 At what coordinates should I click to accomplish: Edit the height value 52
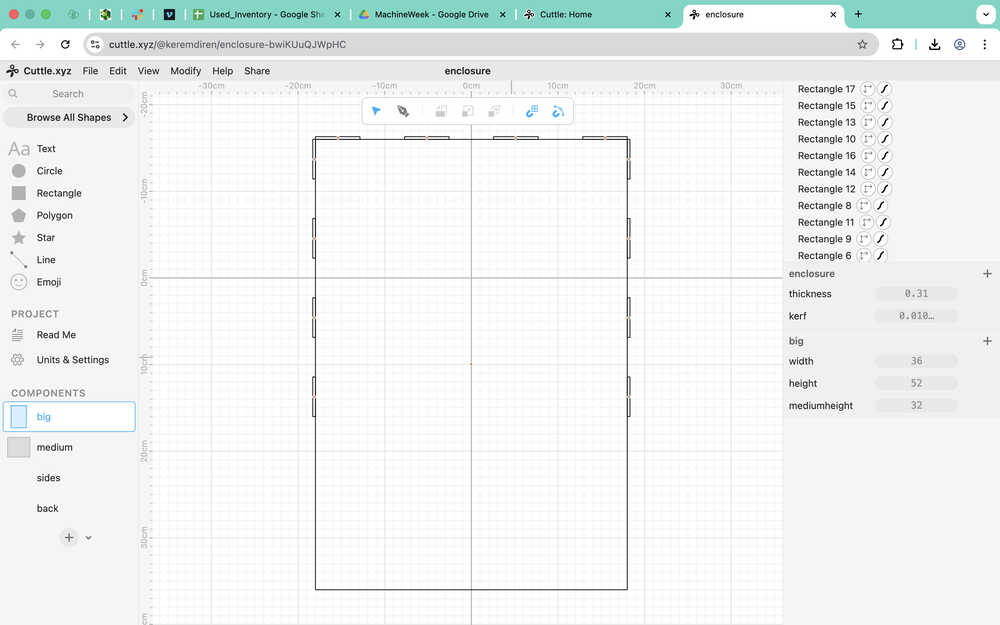(x=916, y=383)
